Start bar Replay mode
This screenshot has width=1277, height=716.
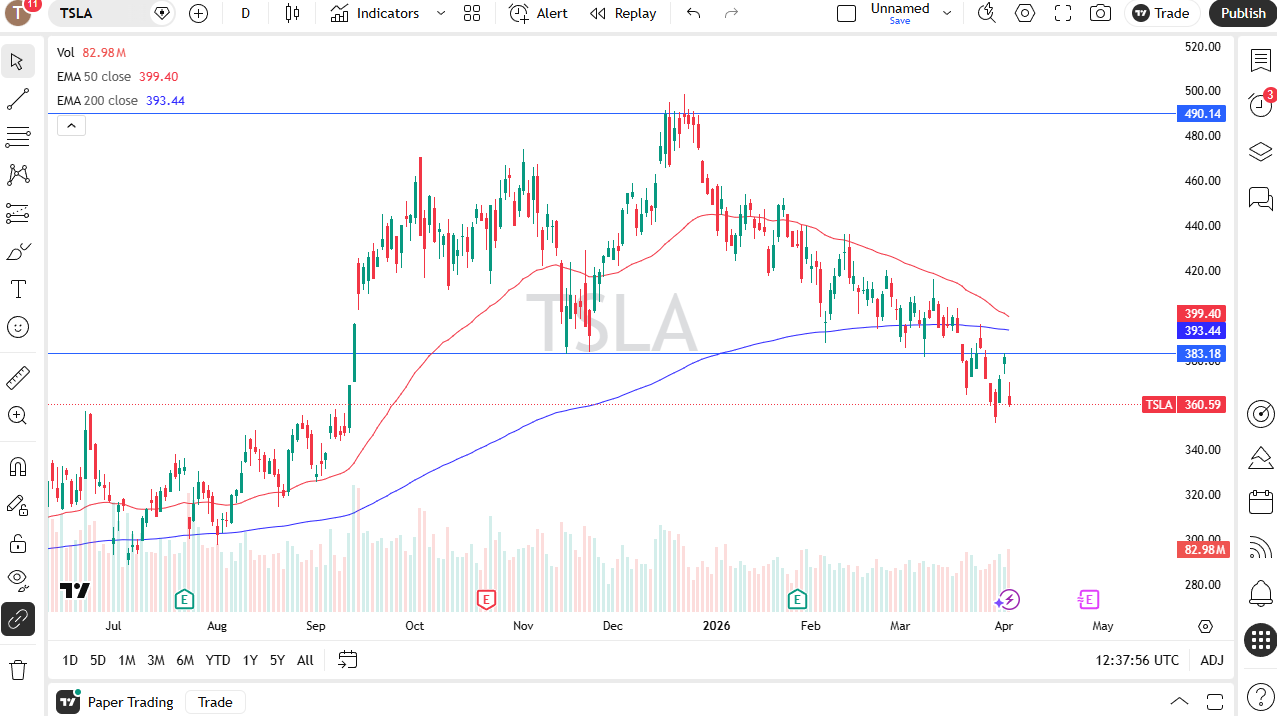[623, 13]
